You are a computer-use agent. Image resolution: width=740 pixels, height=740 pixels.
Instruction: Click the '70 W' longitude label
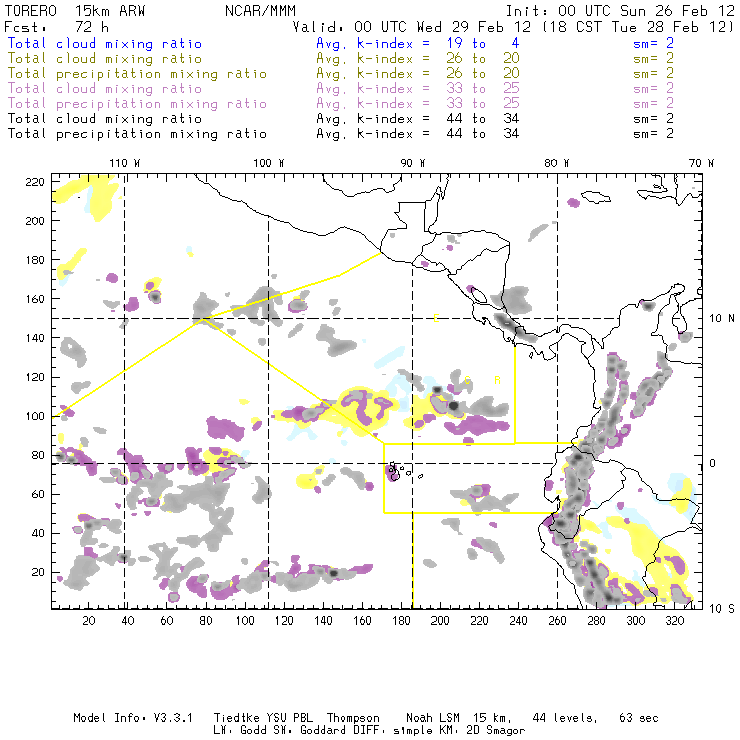[701, 163]
